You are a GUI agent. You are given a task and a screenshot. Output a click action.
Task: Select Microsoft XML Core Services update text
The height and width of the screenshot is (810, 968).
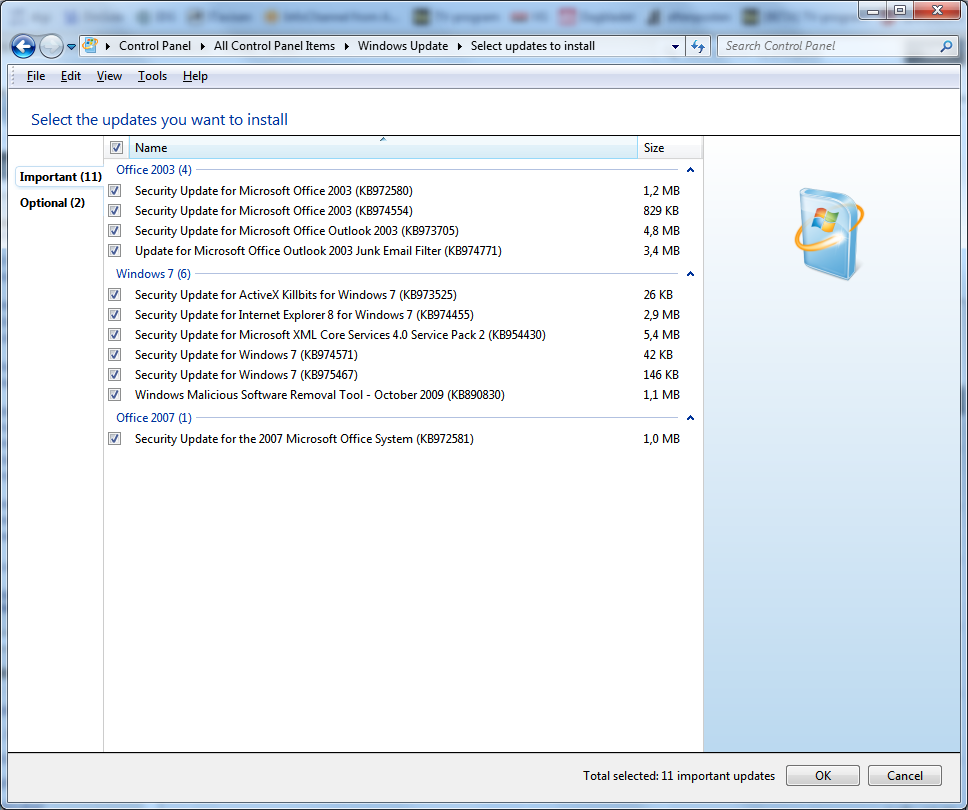[340, 335]
